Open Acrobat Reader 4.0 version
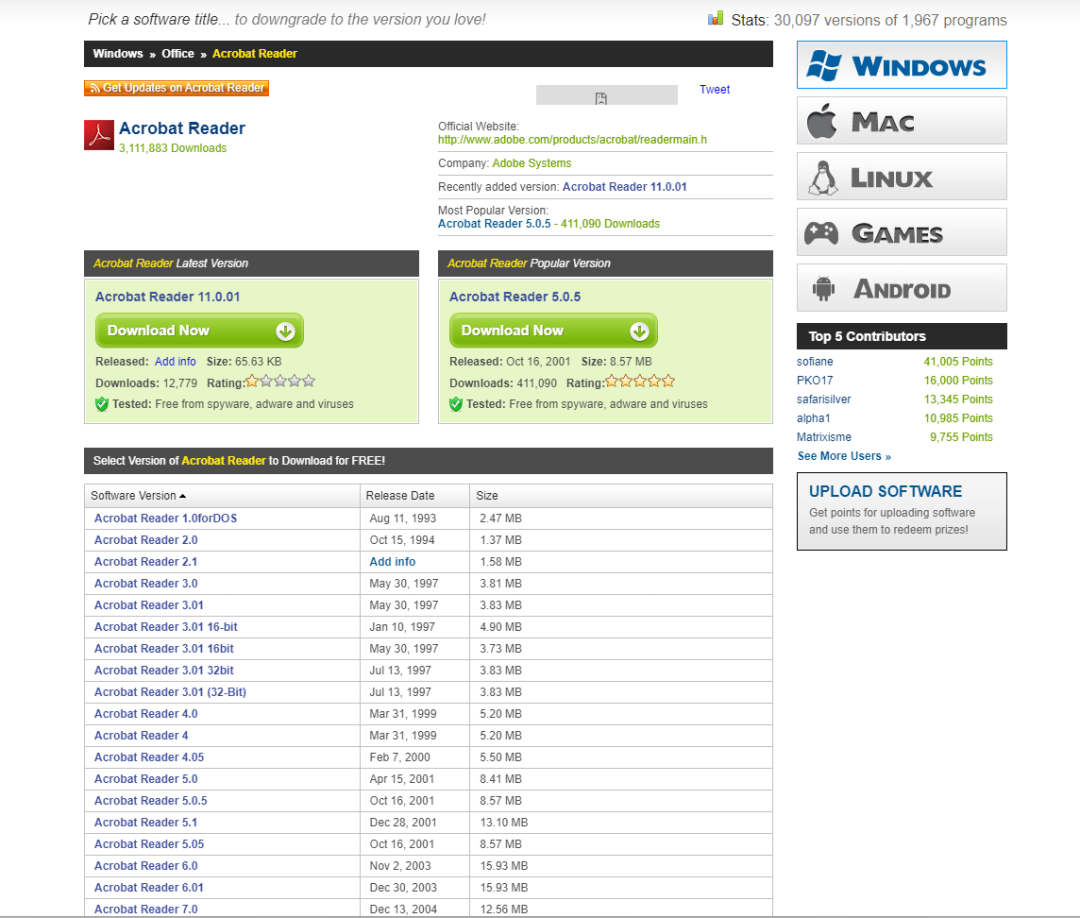The width and height of the screenshot is (1080, 918). click(x=146, y=714)
